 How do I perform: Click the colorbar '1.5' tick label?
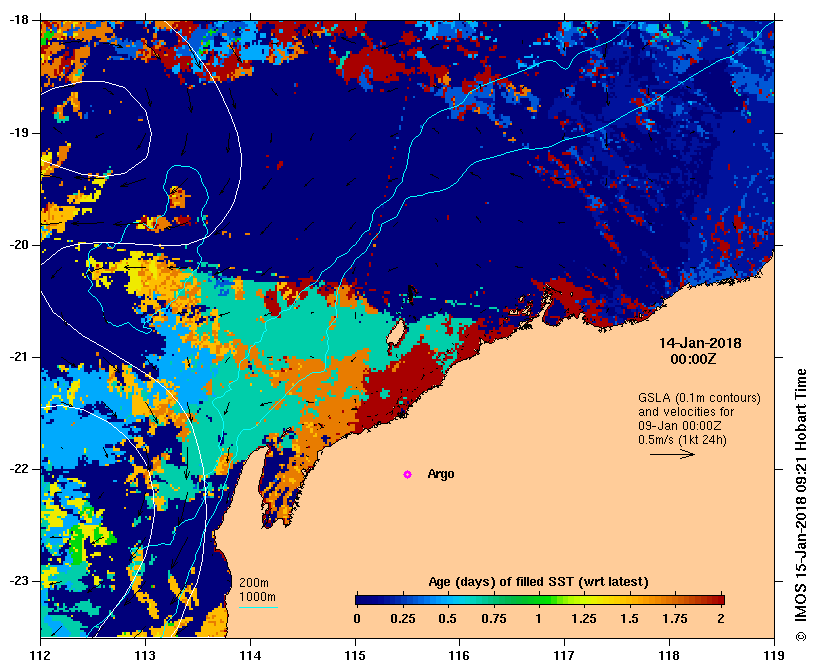point(630,619)
